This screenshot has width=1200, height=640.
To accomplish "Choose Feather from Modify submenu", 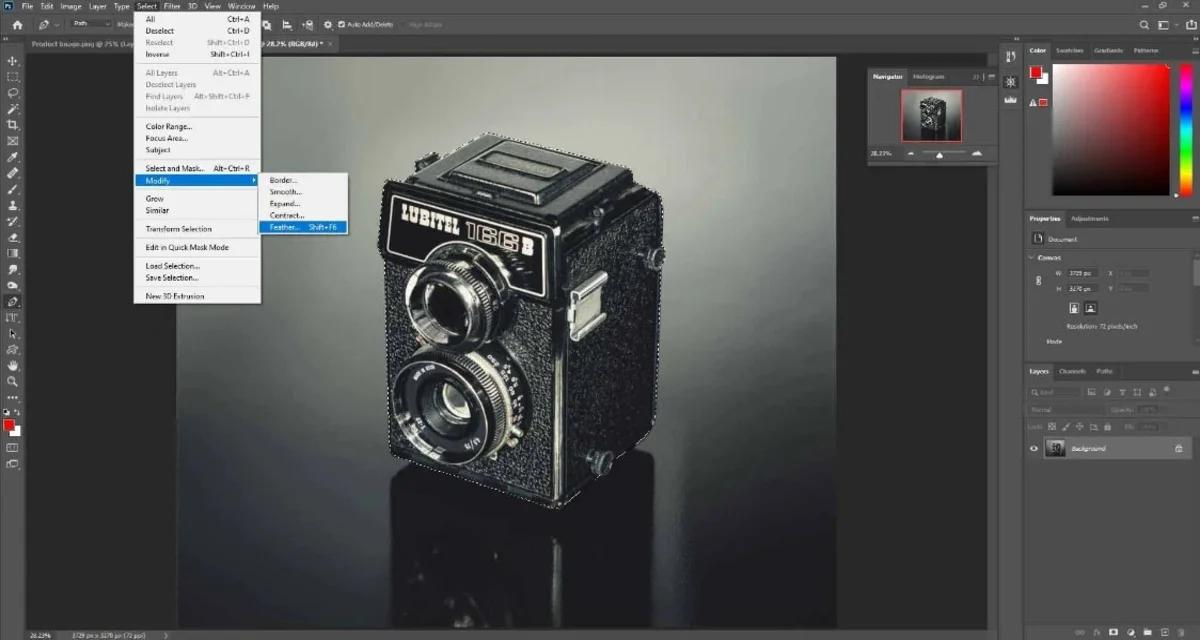I will pyautogui.click(x=303, y=227).
